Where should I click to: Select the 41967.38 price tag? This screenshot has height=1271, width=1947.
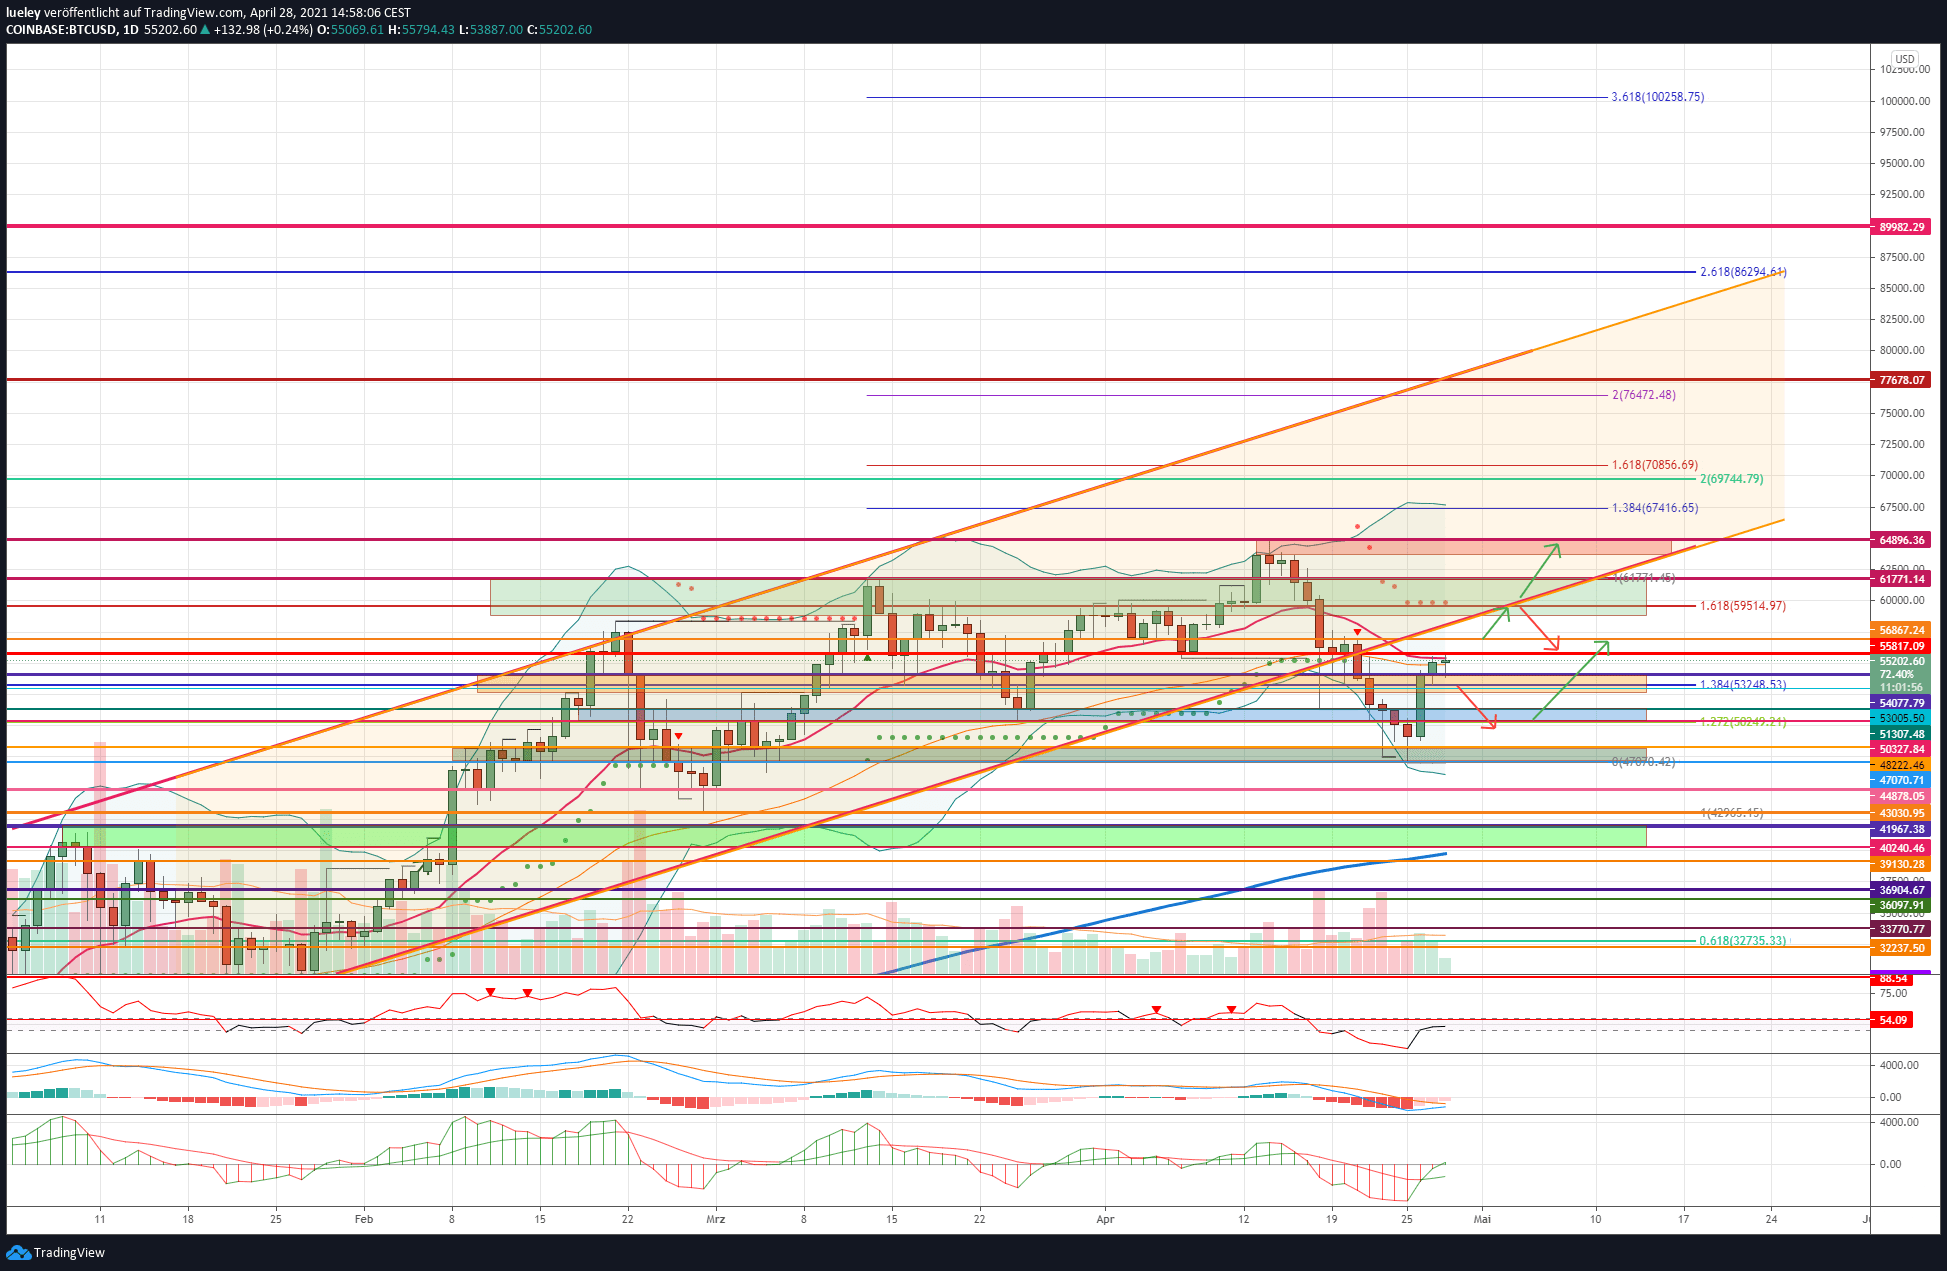pyautogui.click(x=1901, y=829)
